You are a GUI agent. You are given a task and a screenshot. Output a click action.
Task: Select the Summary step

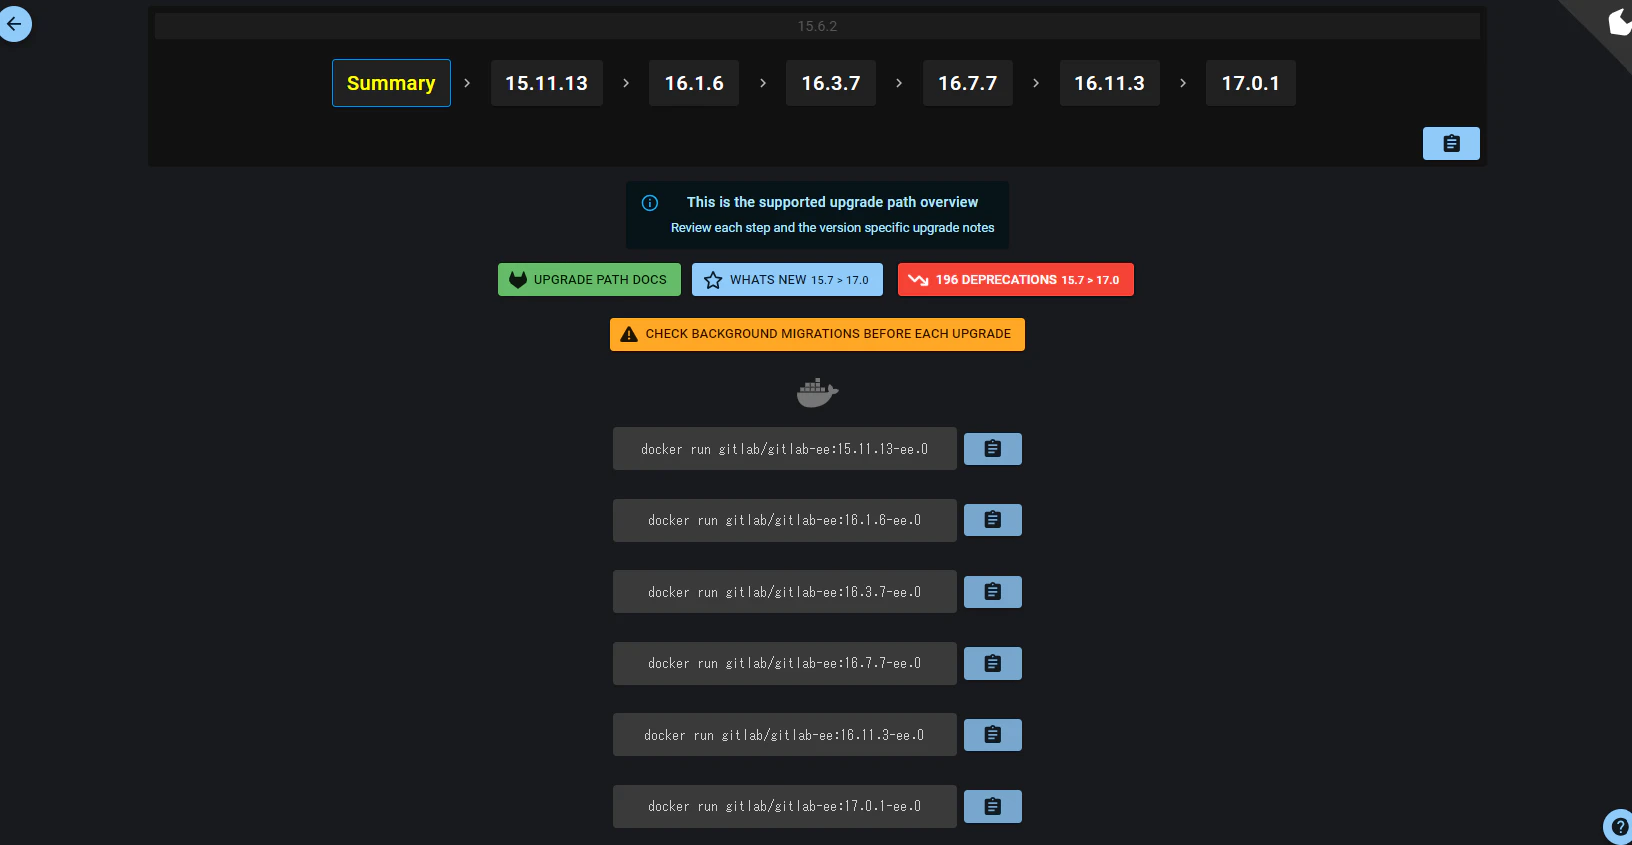click(x=391, y=83)
